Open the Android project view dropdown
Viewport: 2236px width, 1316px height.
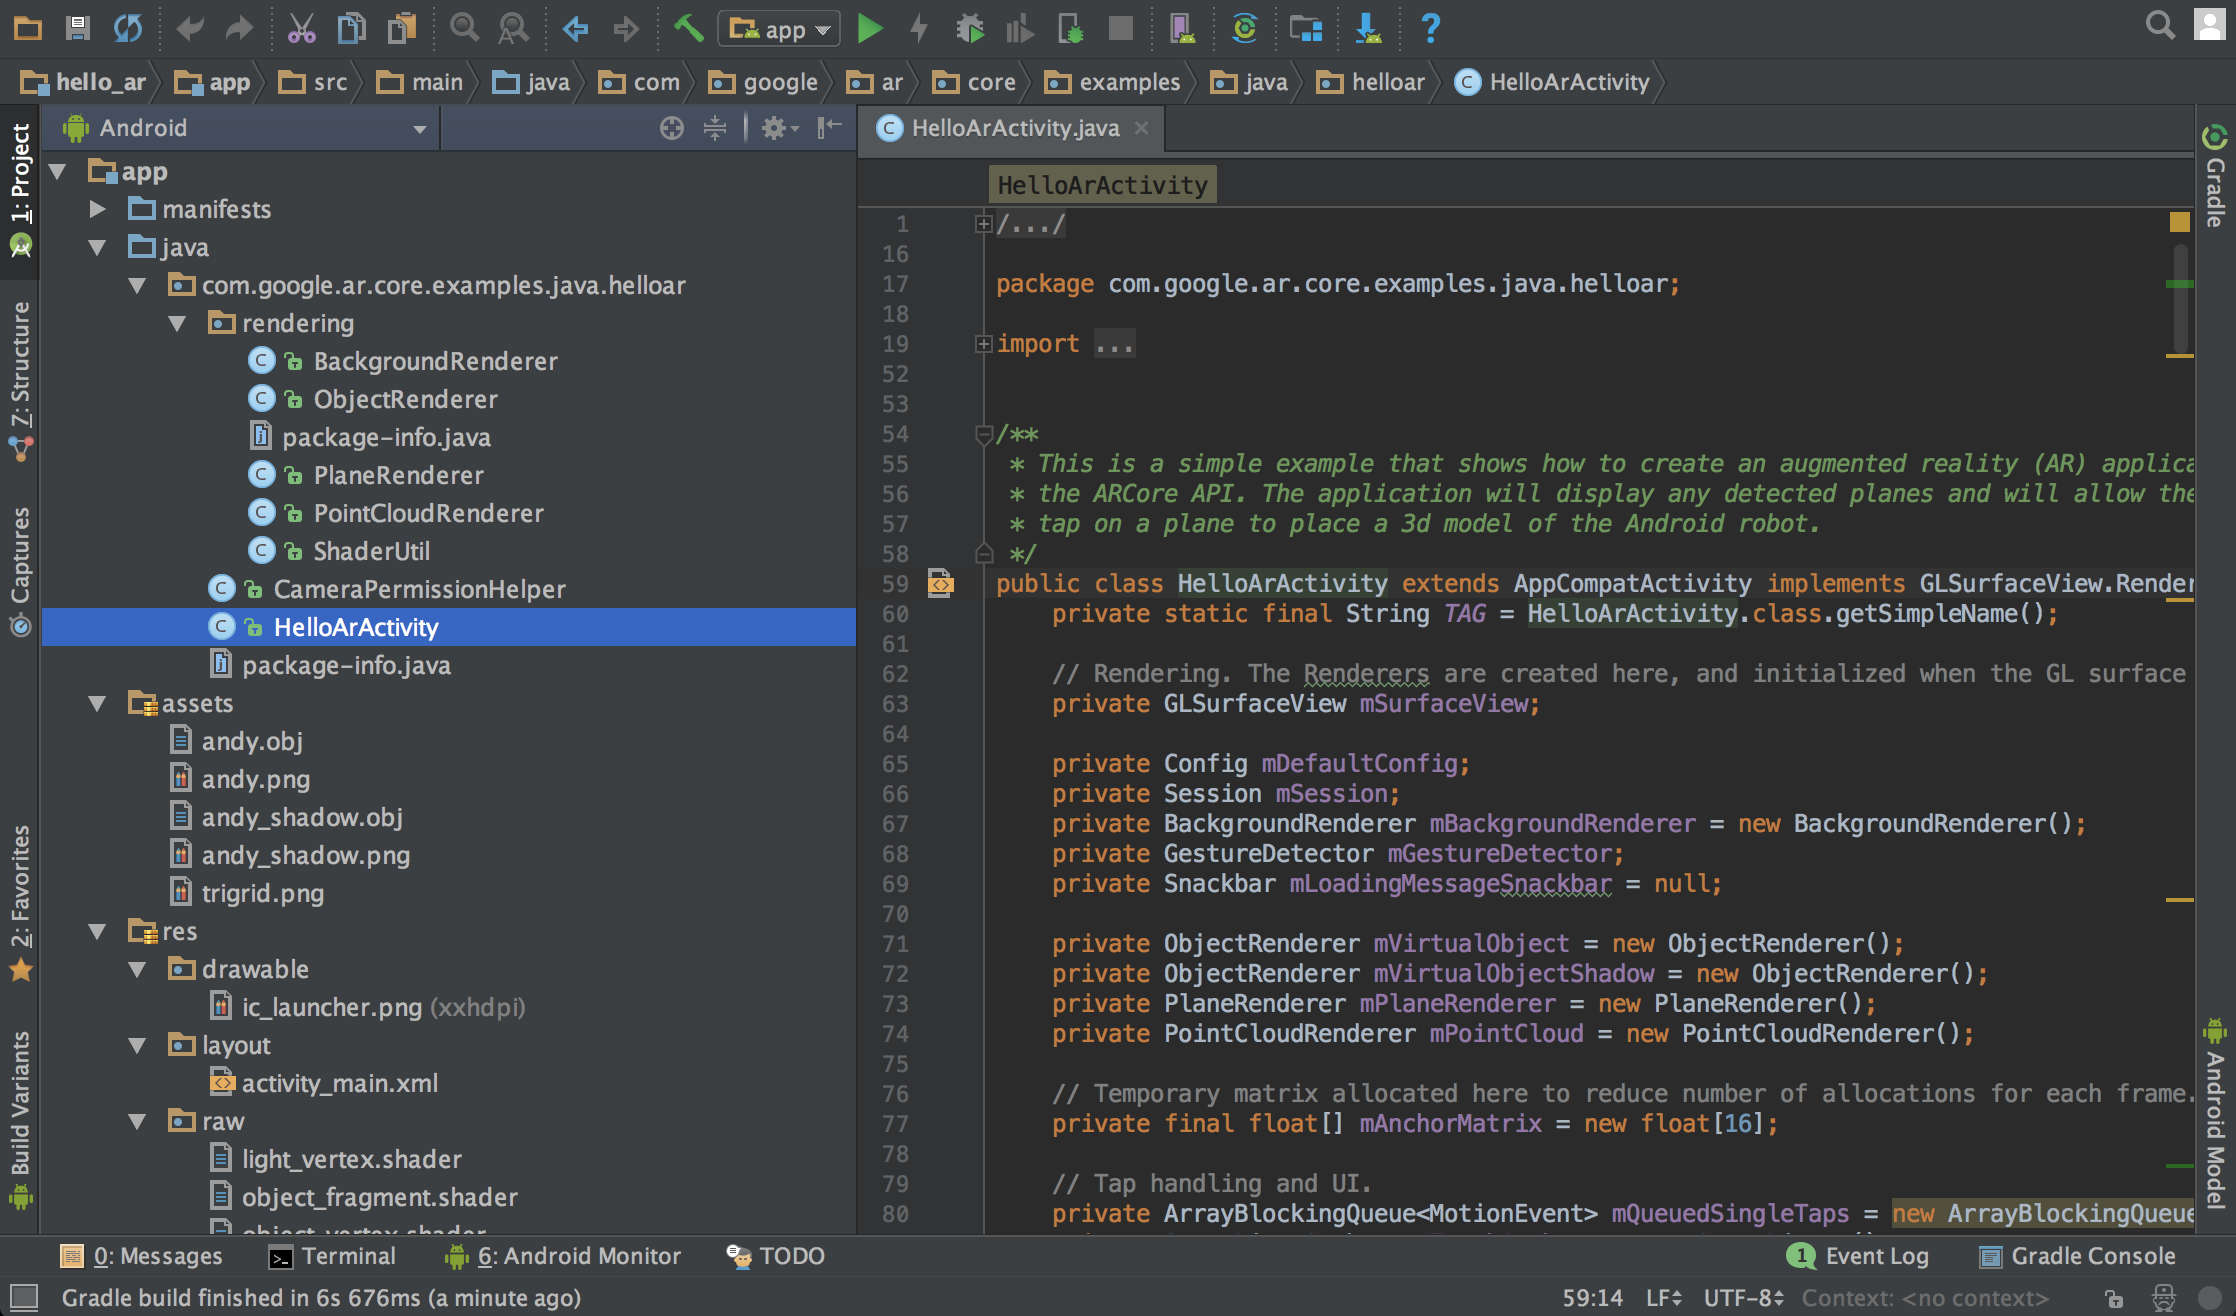[245, 128]
